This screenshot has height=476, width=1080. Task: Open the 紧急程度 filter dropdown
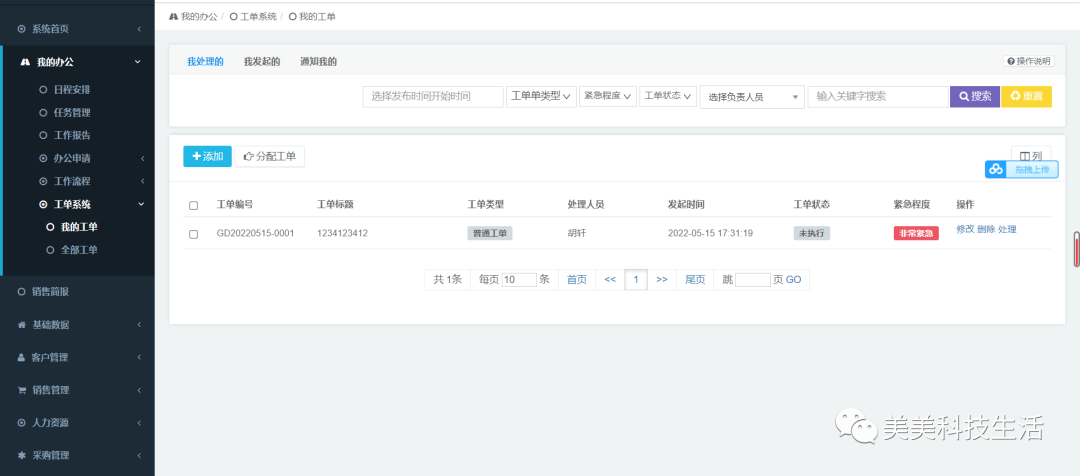pos(608,97)
